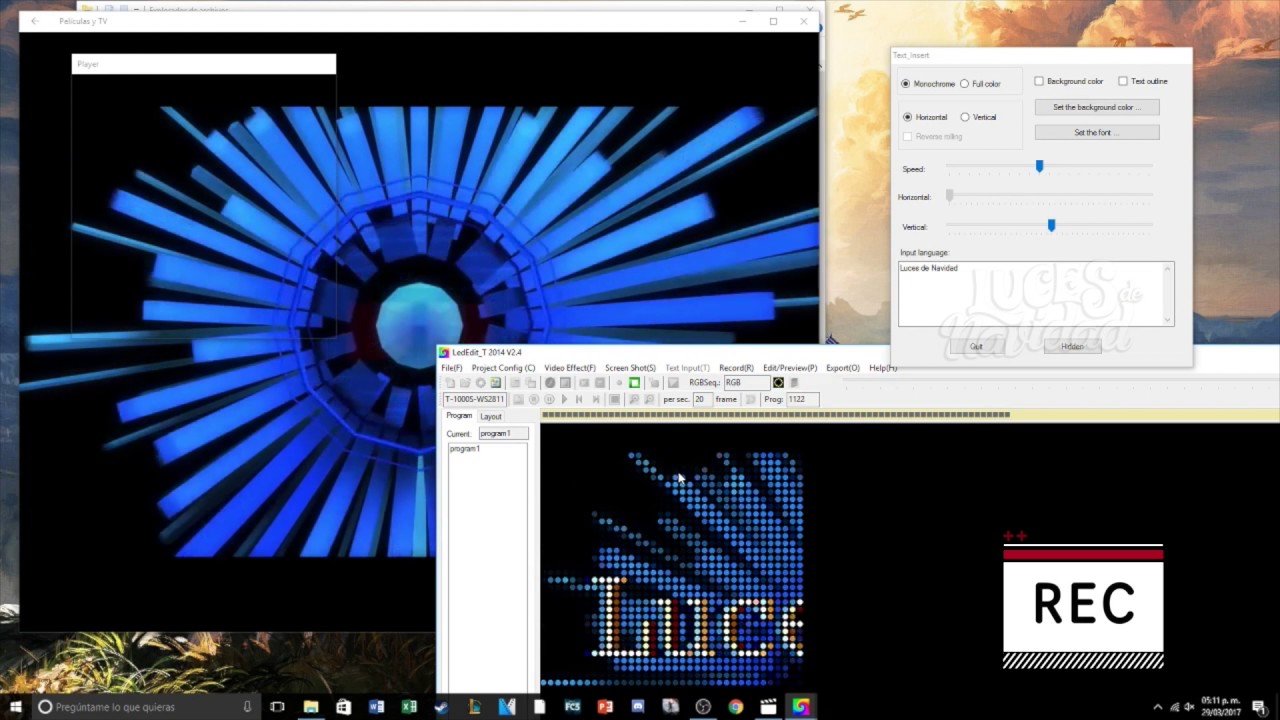1280x720 pixels.
Task: Click the icon right of the frame label
Action: 749,399
